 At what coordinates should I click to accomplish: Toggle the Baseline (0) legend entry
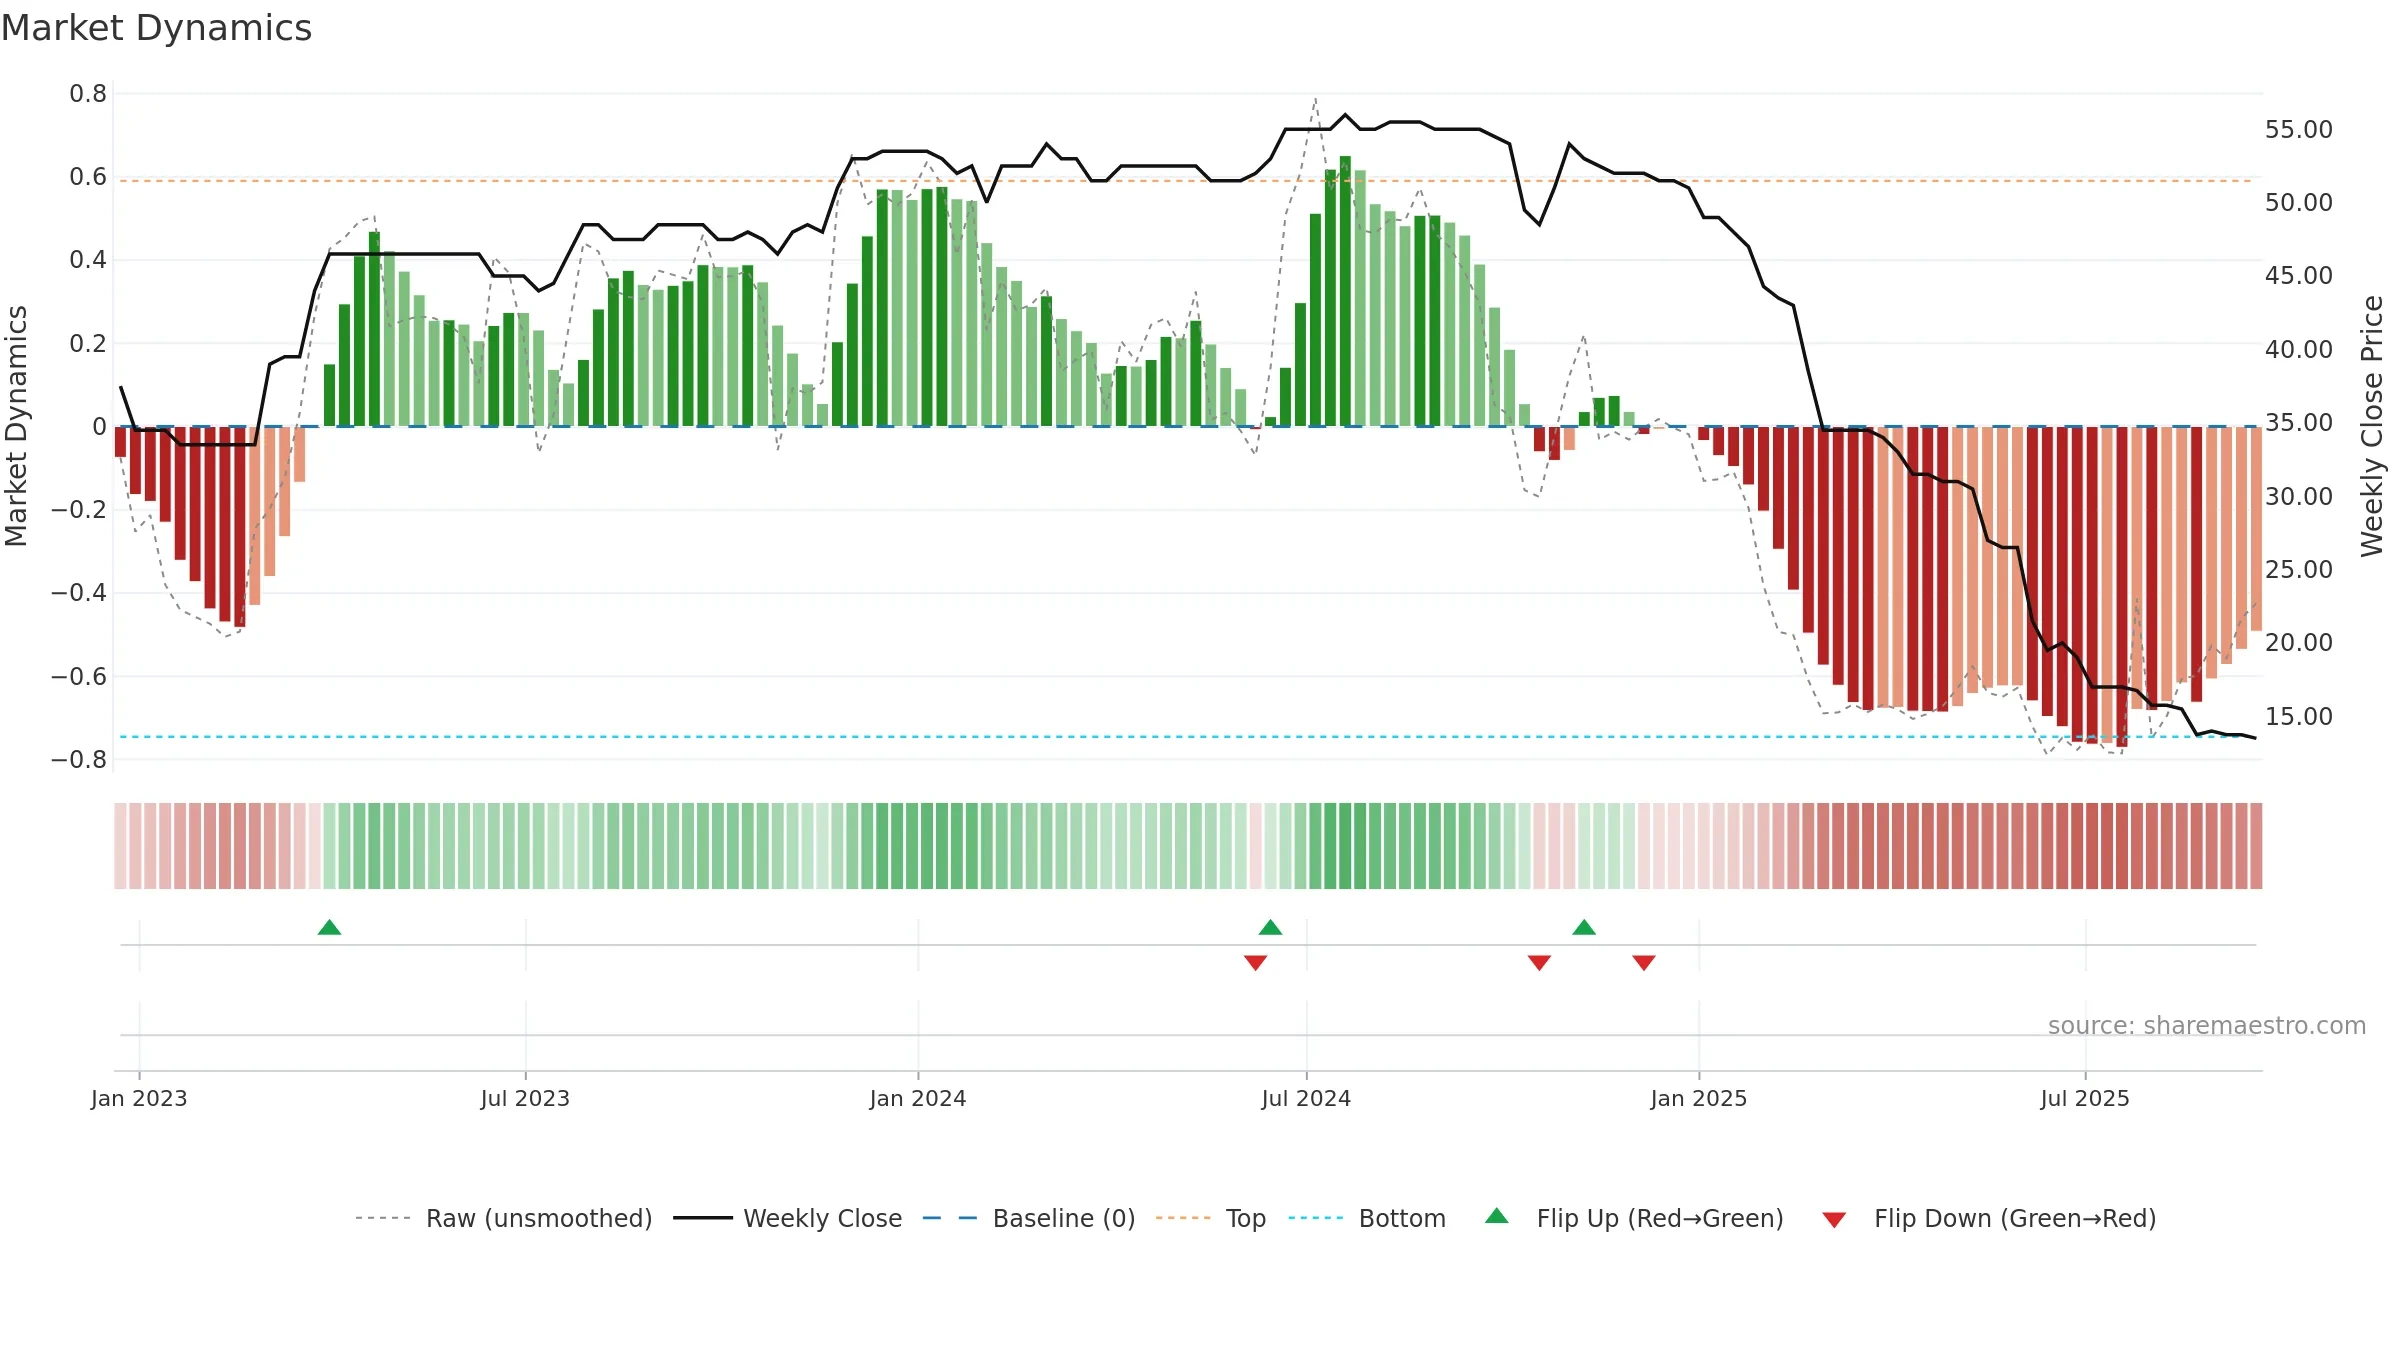(x=1028, y=1218)
